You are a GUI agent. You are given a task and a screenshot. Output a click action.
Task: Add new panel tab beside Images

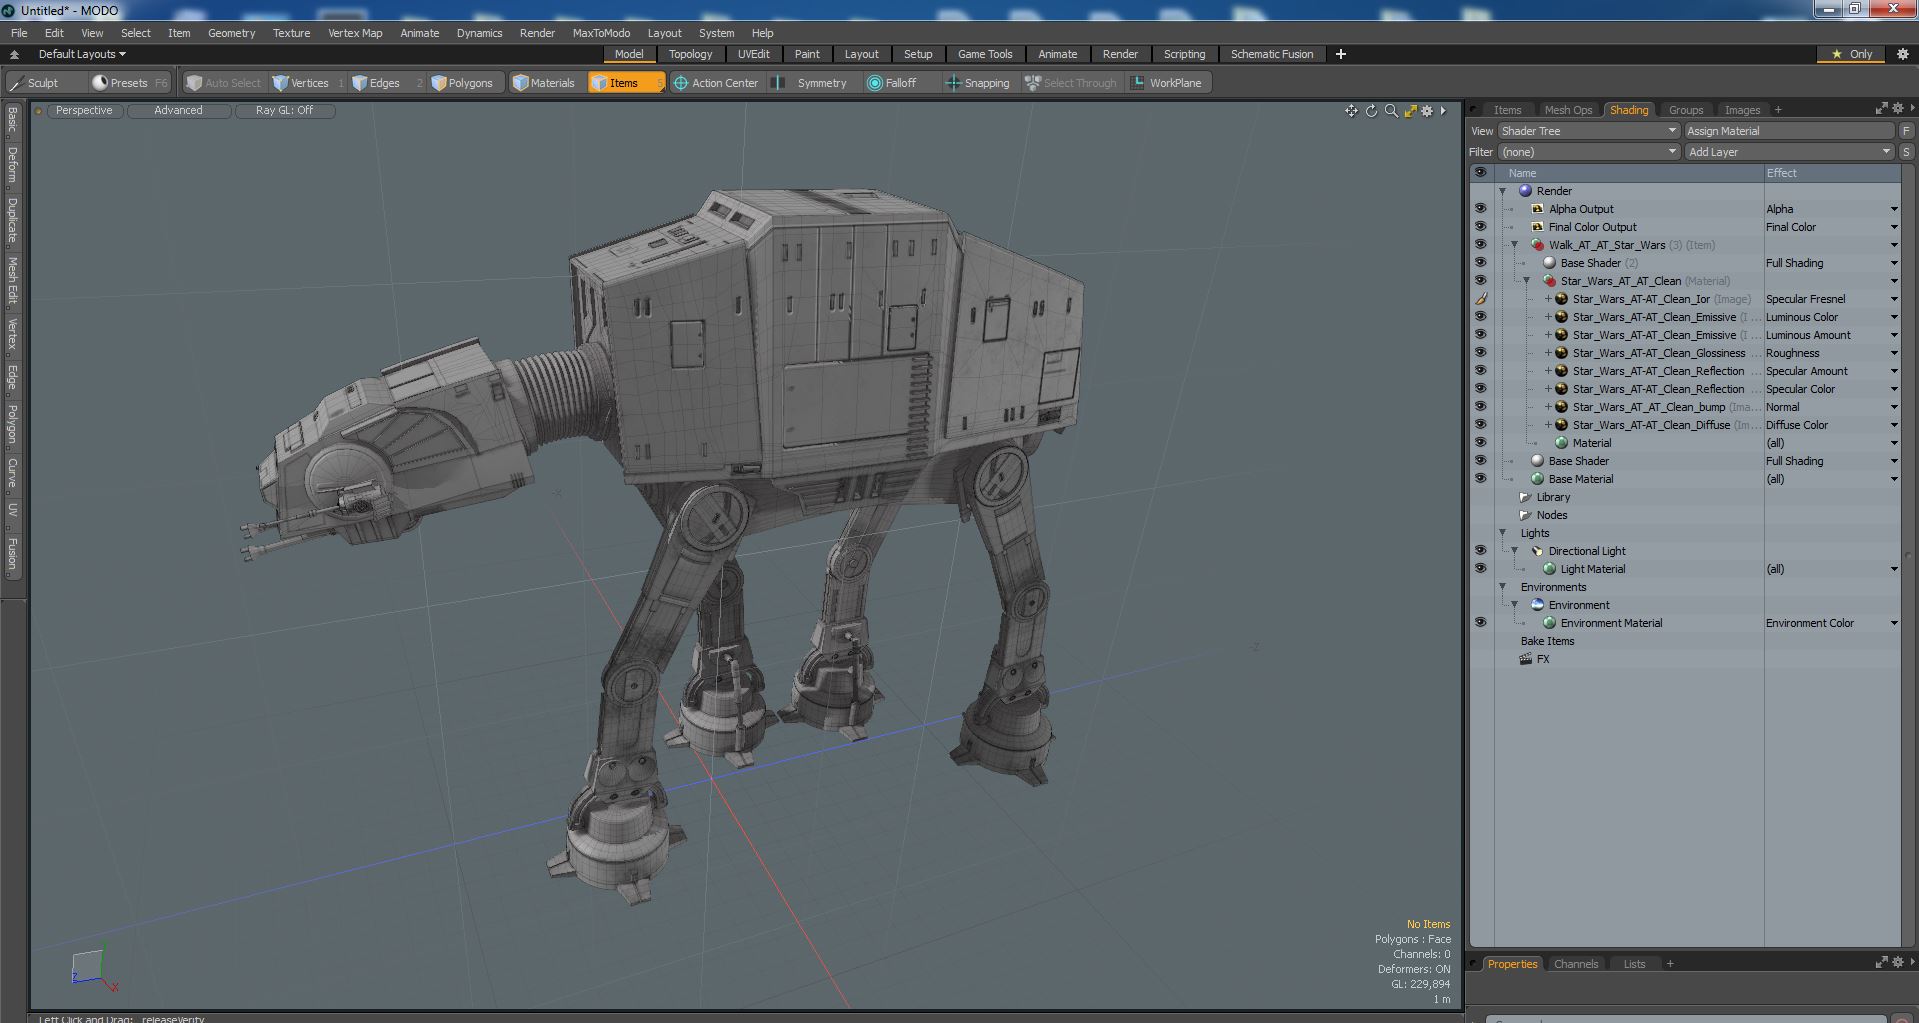1778,110
